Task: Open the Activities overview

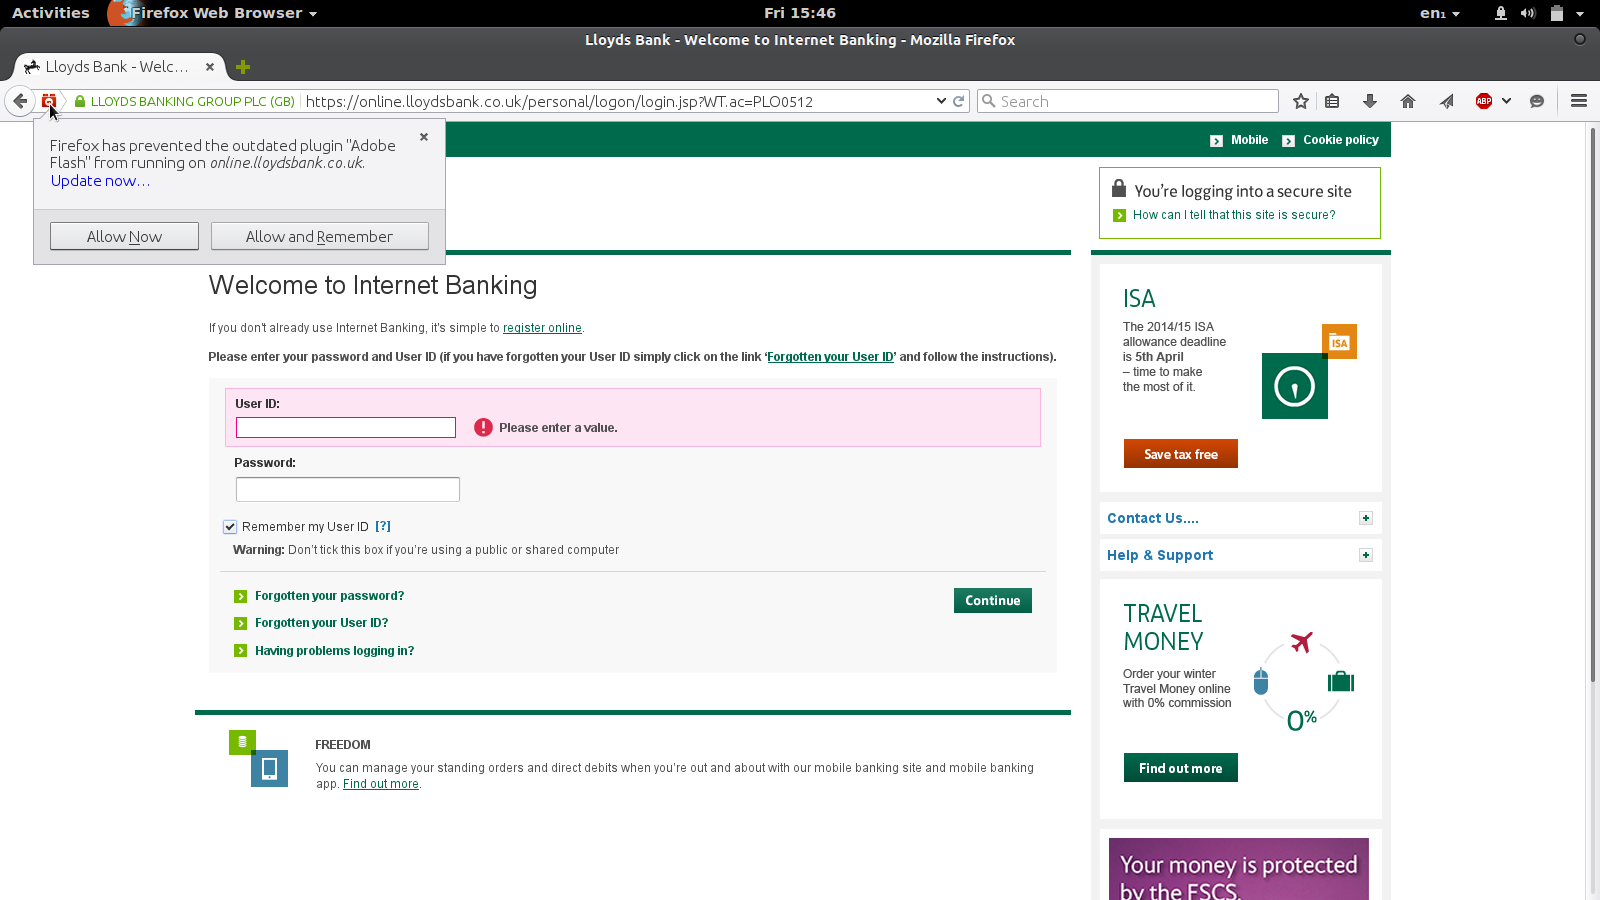Action: pyautogui.click(x=50, y=13)
